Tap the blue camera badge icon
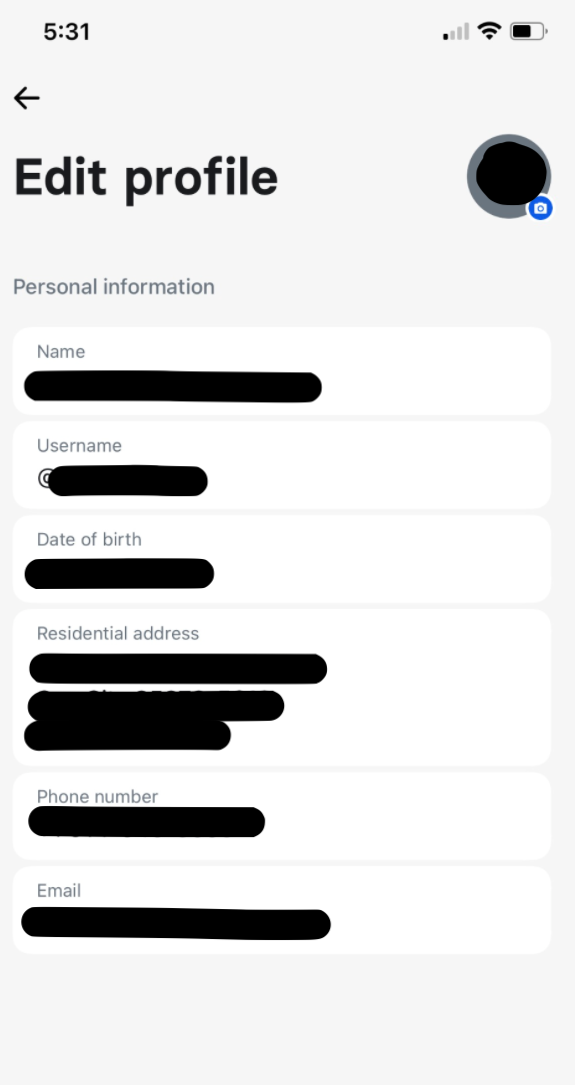 coord(540,208)
